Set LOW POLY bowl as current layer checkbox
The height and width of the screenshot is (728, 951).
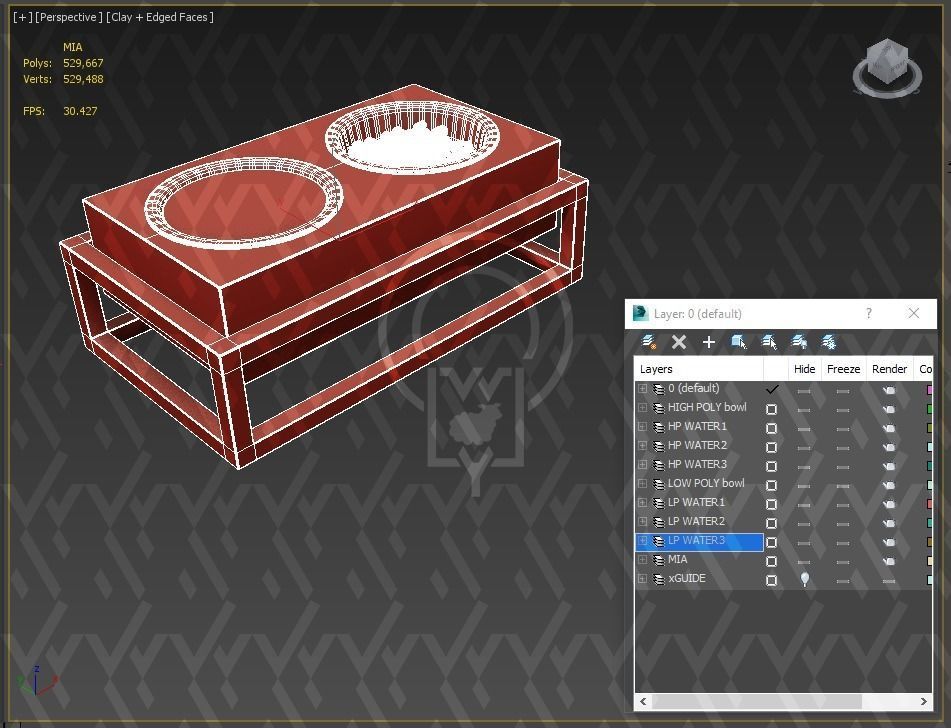(x=771, y=485)
